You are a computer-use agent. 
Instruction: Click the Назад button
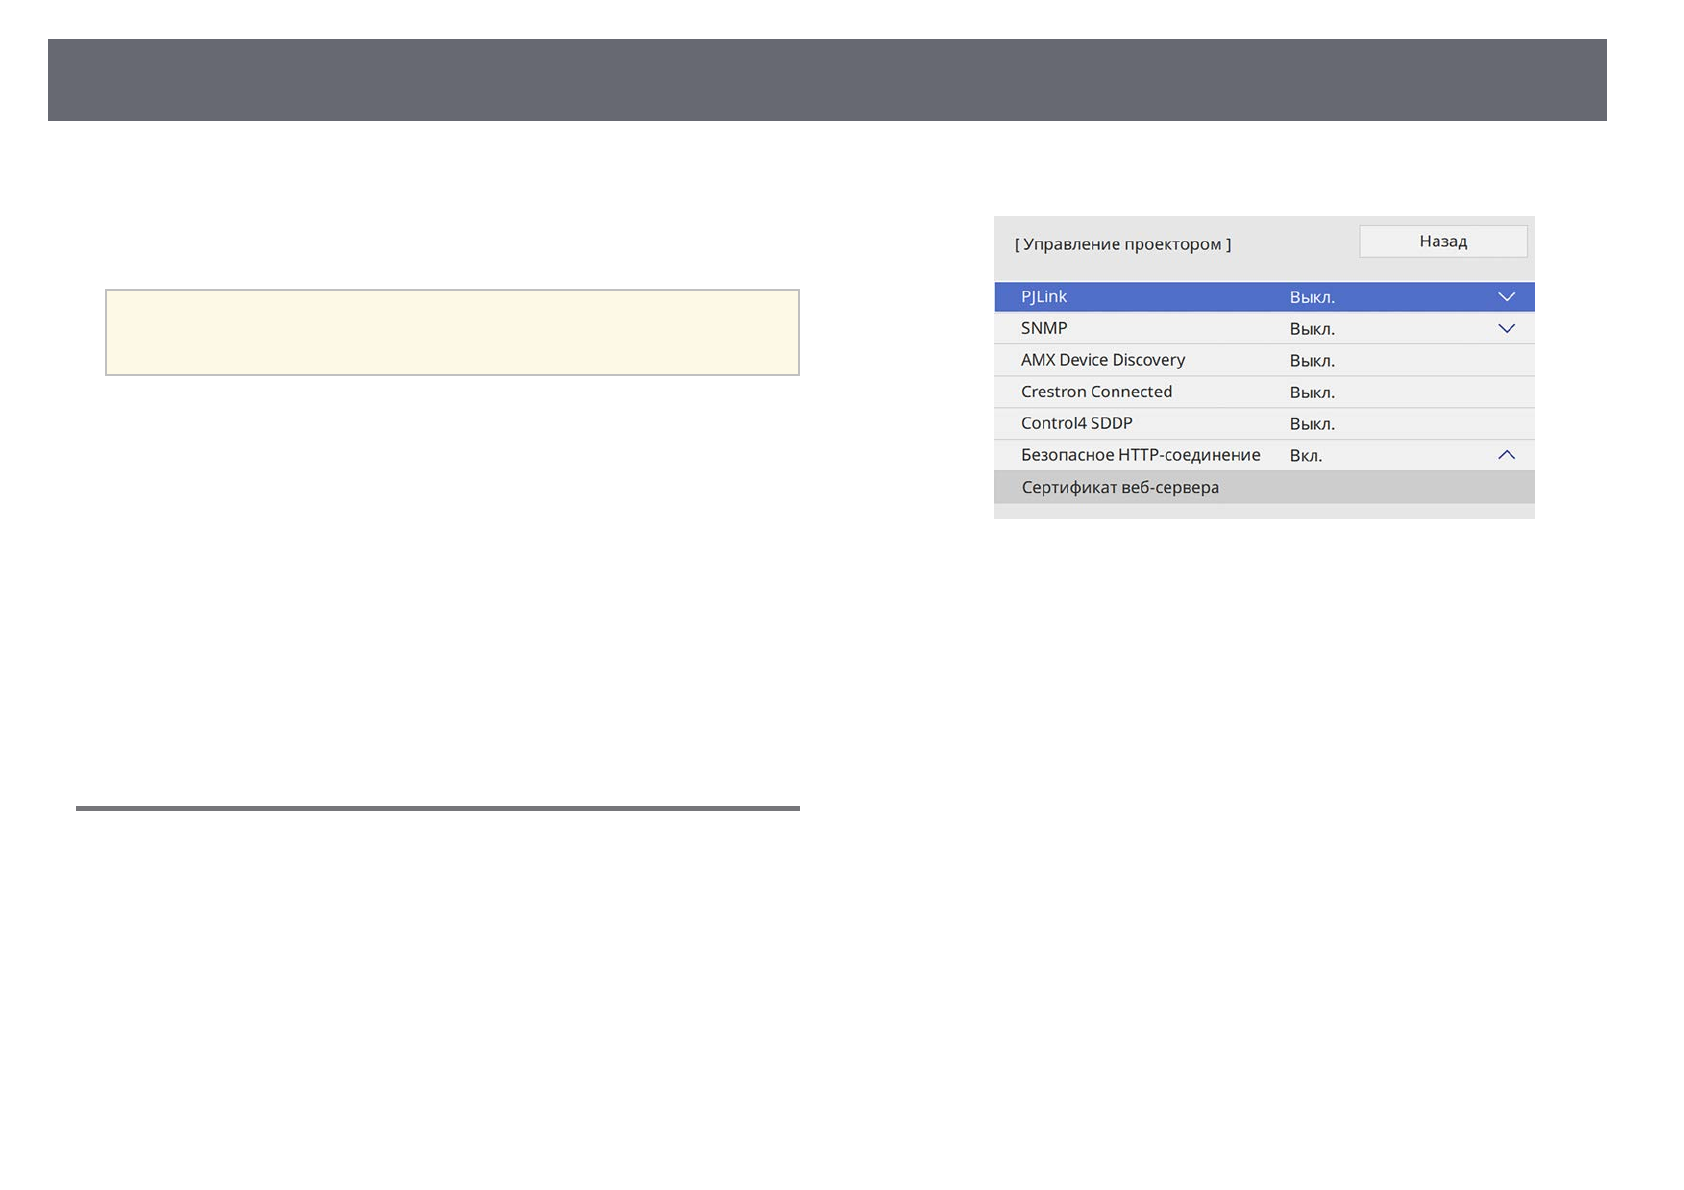1442,241
